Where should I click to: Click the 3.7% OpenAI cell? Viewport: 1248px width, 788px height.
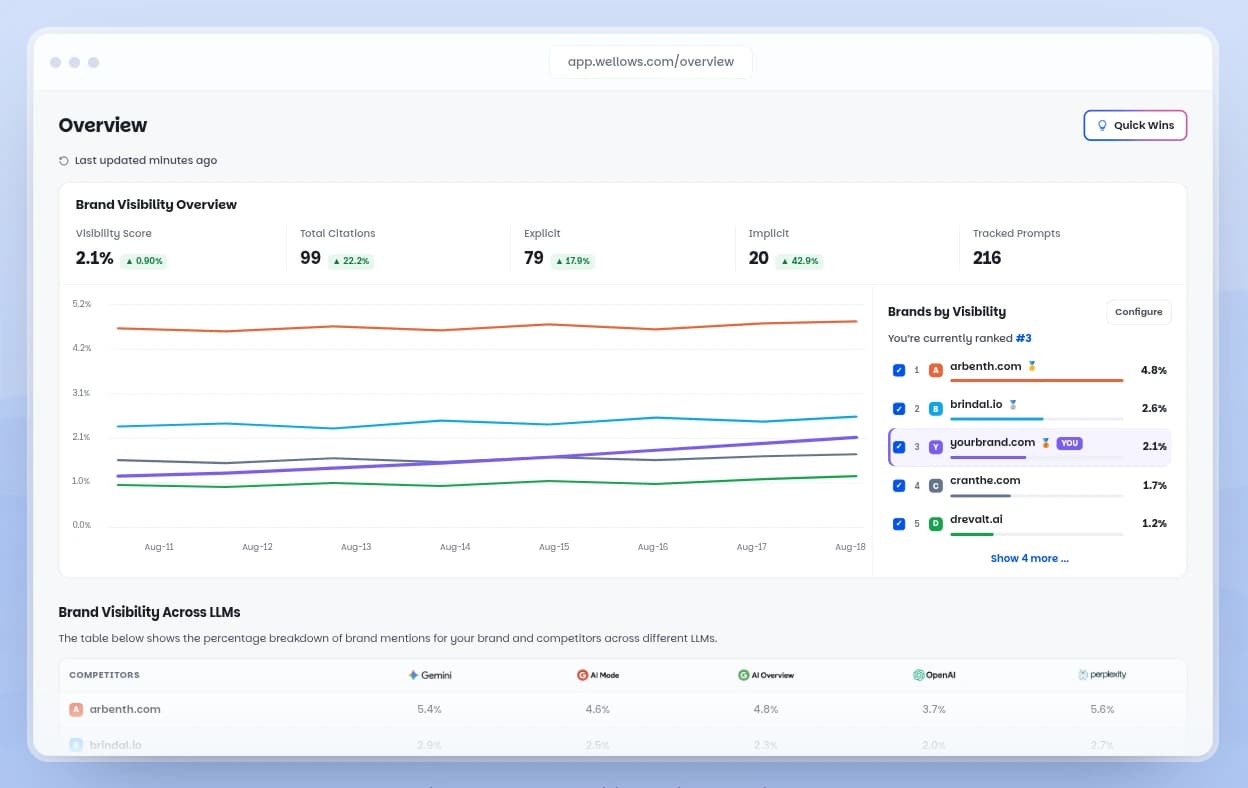[x=934, y=709]
